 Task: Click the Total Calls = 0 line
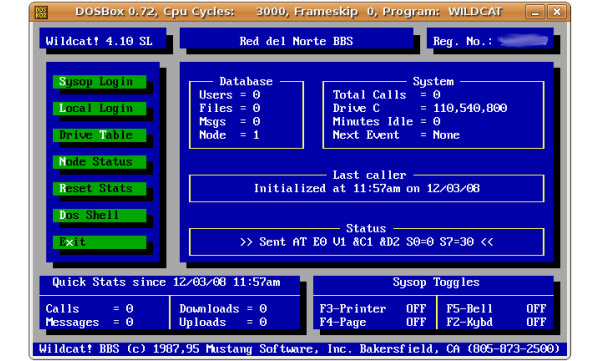pos(387,95)
